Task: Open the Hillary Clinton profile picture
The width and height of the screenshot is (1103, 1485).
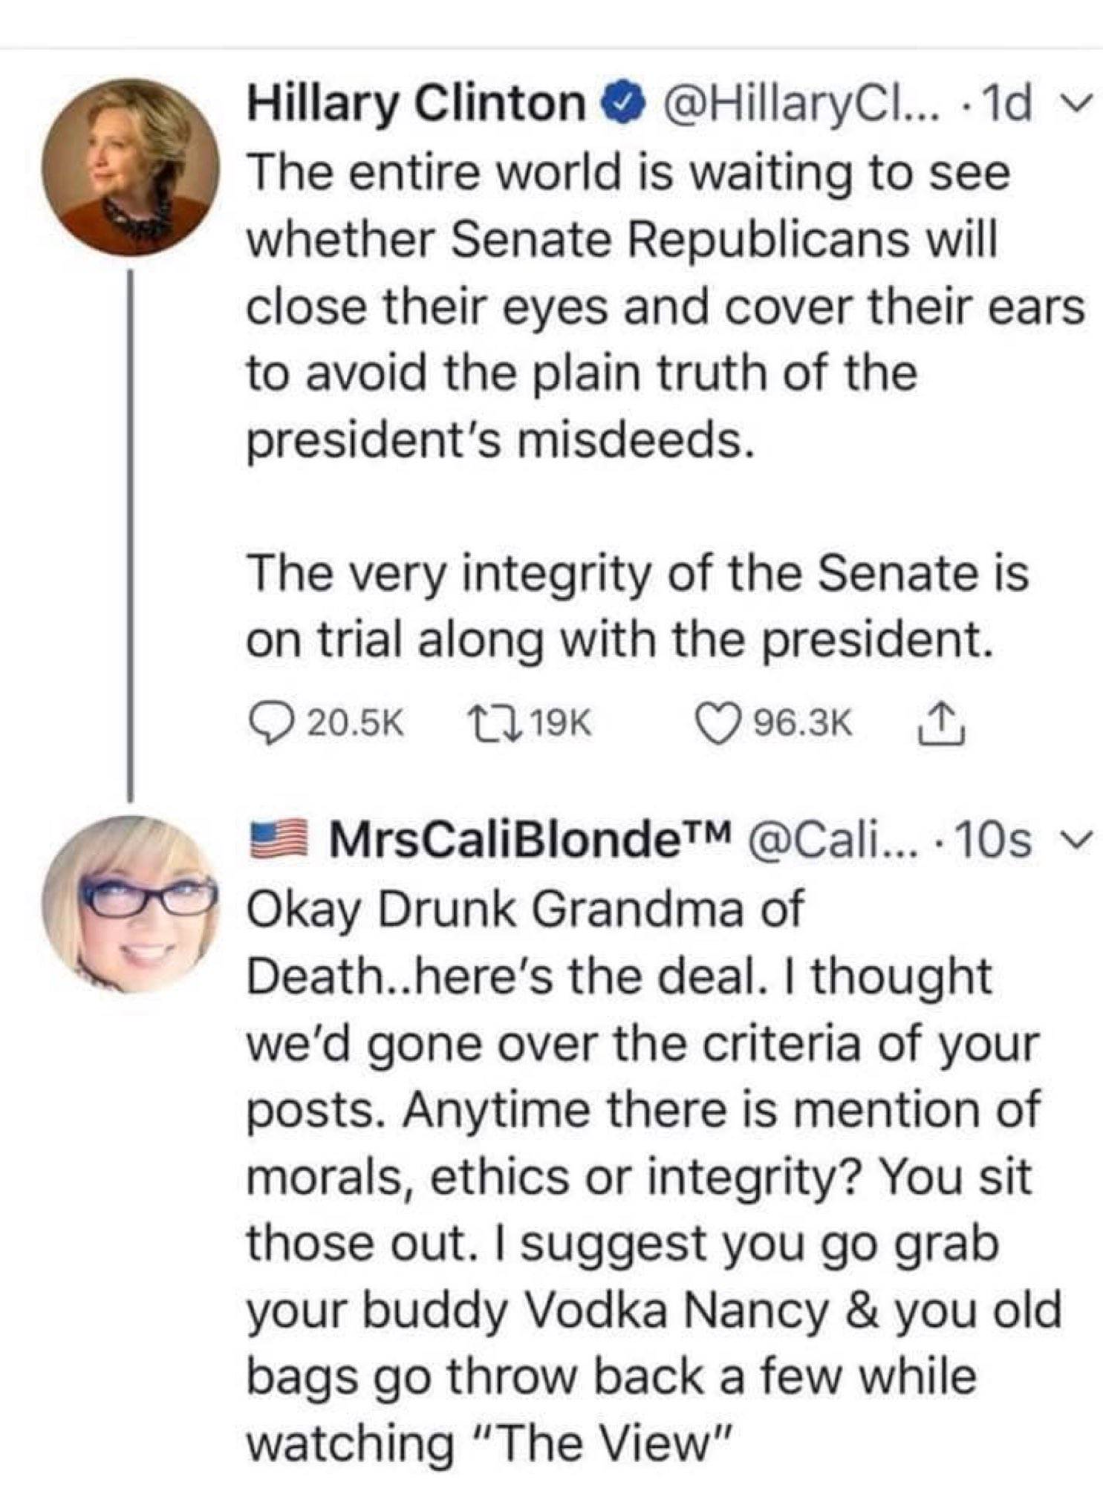Action: tap(130, 167)
